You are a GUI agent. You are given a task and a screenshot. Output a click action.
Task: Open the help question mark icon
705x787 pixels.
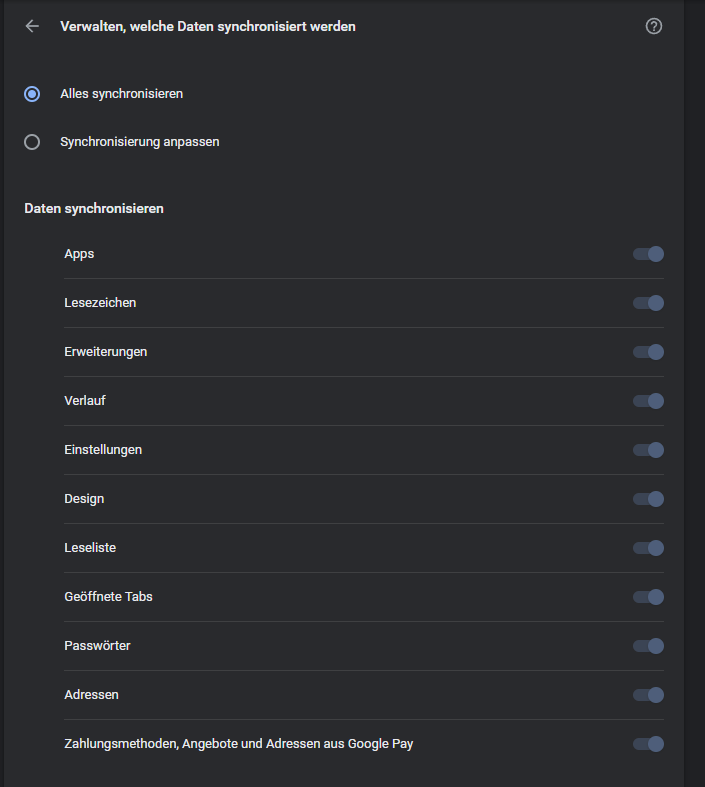654,27
